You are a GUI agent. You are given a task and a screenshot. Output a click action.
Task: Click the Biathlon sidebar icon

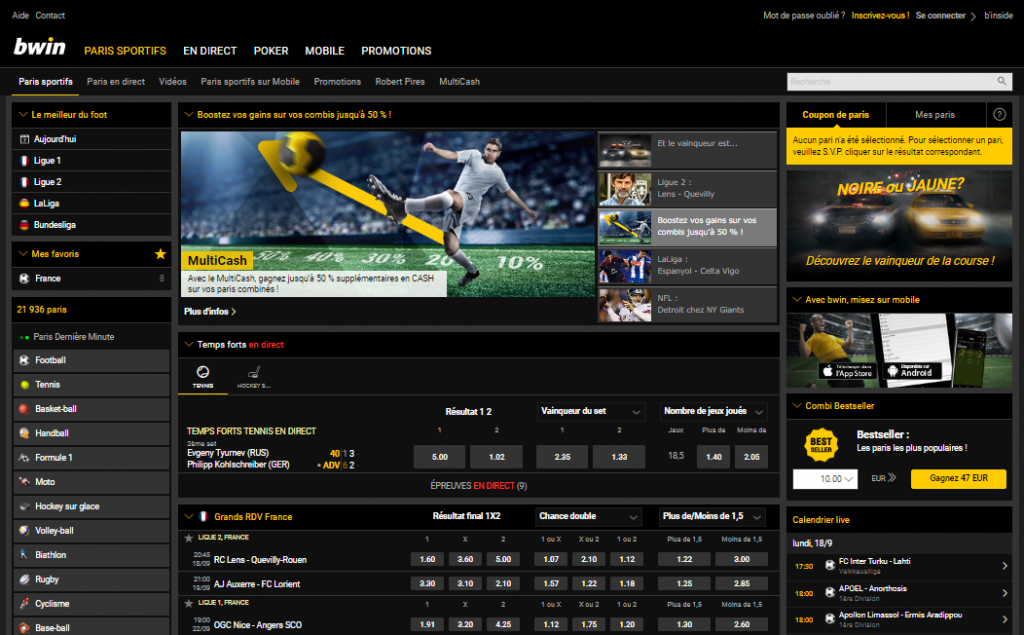[x=24, y=555]
